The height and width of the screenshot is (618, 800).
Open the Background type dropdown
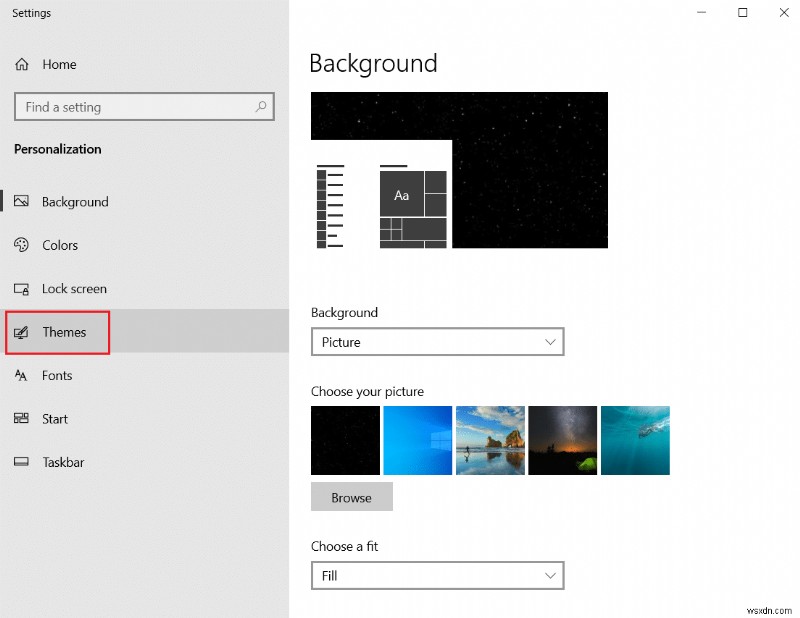(x=438, y=341)
